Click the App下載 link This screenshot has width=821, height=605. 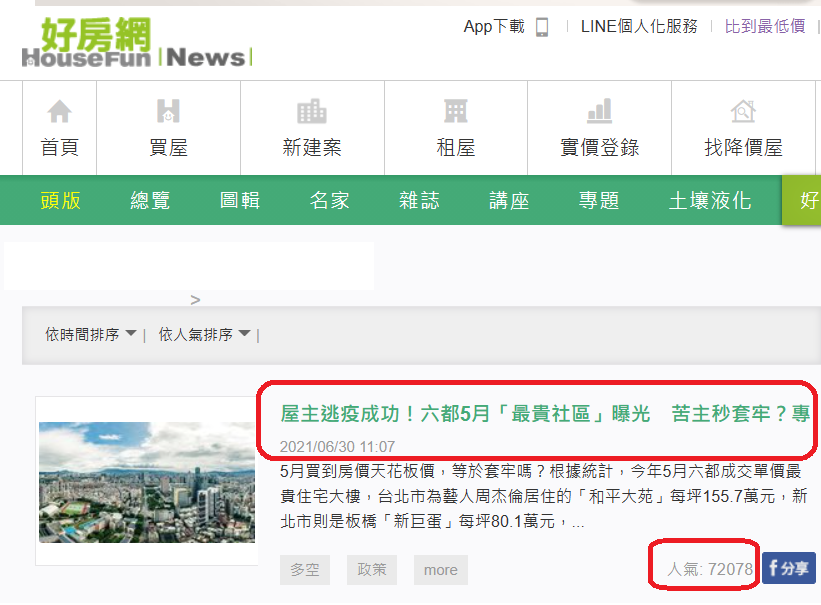click(x=494, y=26)
